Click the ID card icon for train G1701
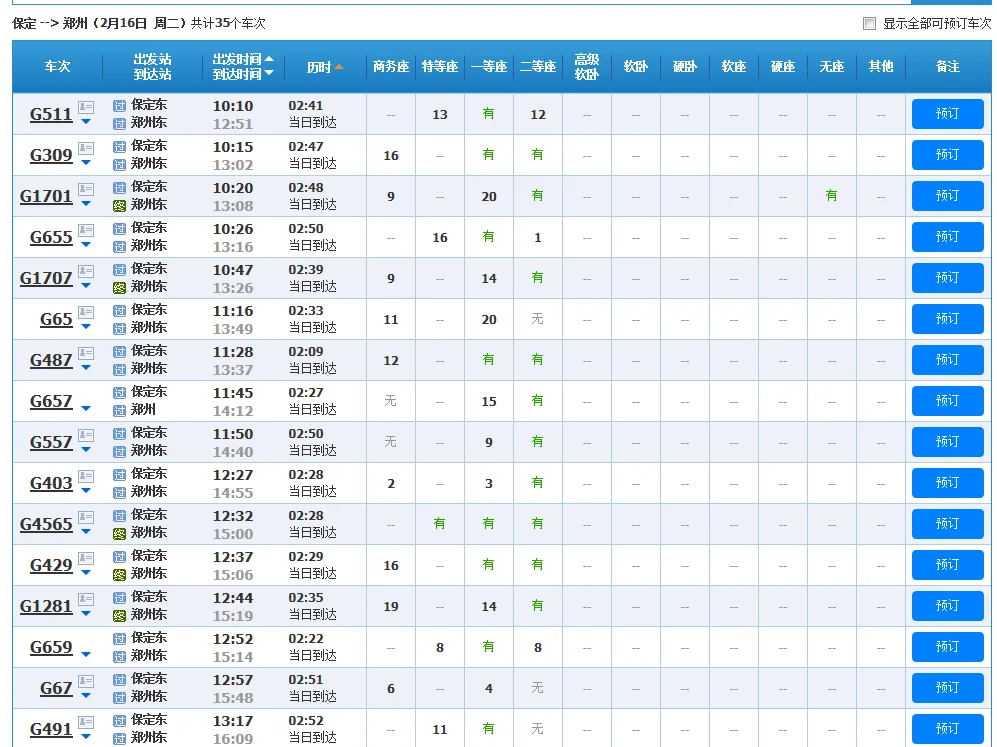 [x=86, y=189]
